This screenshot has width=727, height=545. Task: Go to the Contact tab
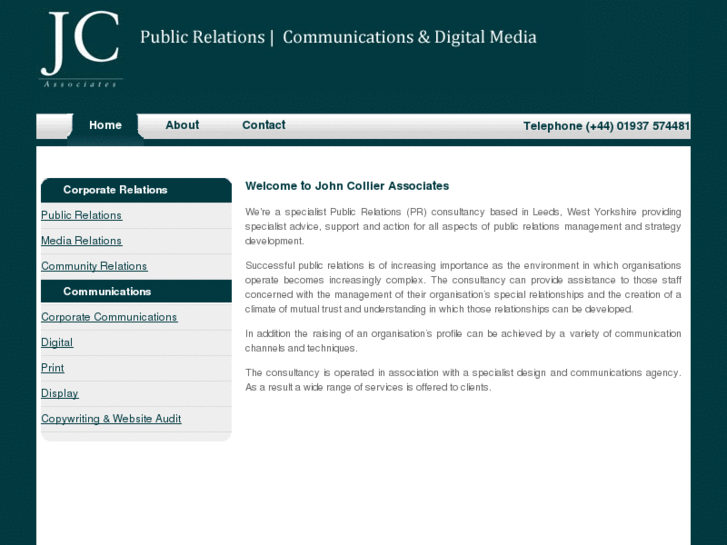263,125
